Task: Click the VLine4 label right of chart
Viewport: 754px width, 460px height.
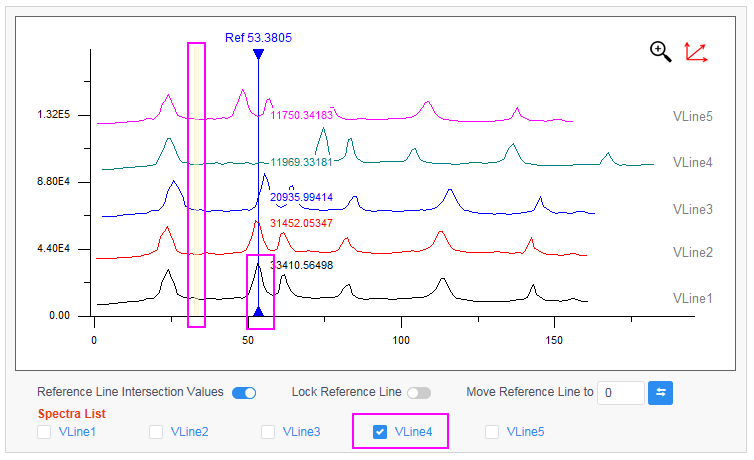Action: [692, 162]
